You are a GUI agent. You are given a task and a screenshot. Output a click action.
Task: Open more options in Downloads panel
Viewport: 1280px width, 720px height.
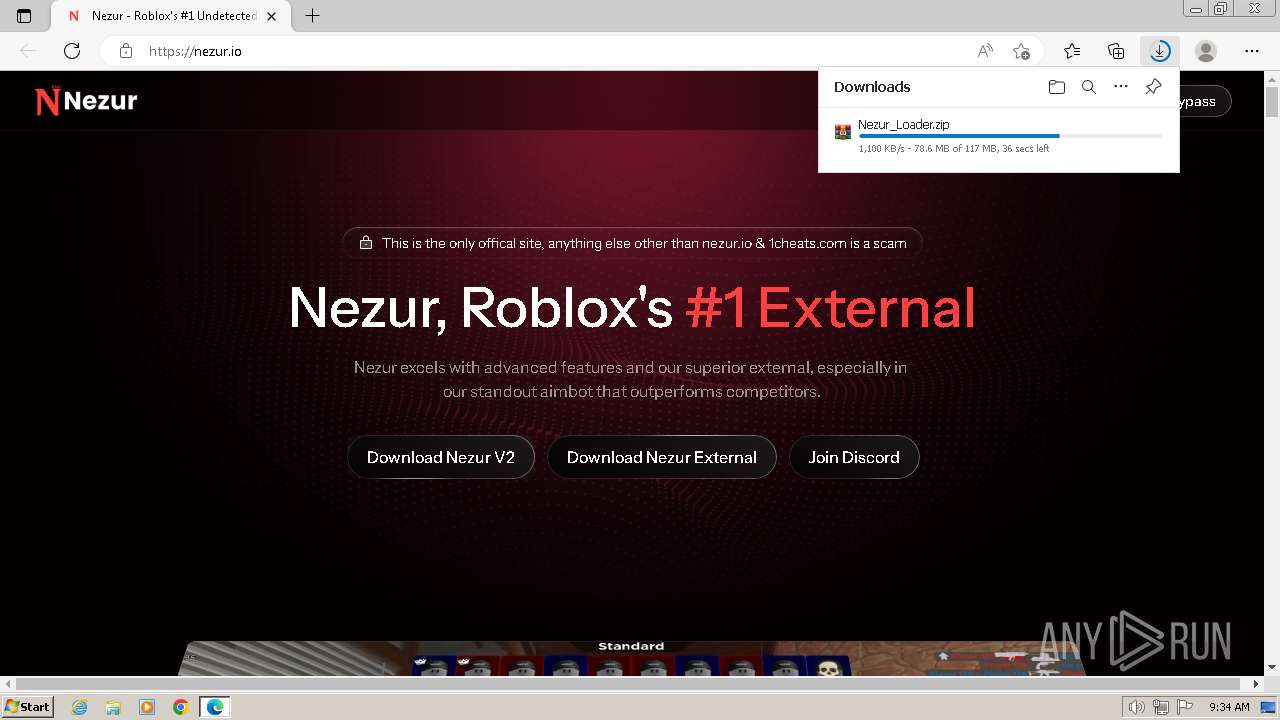click(1121, 87)
